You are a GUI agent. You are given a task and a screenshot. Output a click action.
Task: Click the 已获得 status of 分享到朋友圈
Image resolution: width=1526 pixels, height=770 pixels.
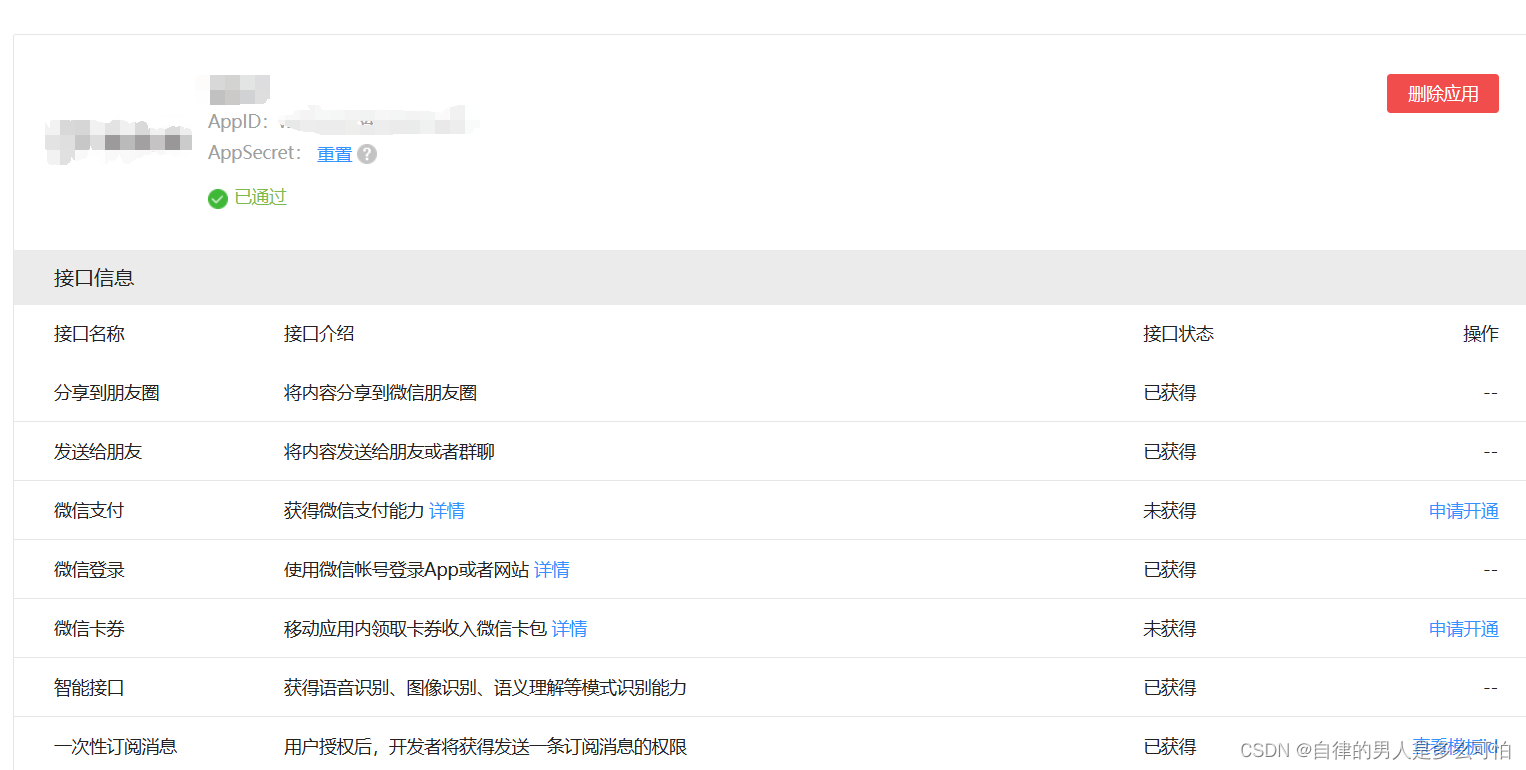coord(1170,393)
